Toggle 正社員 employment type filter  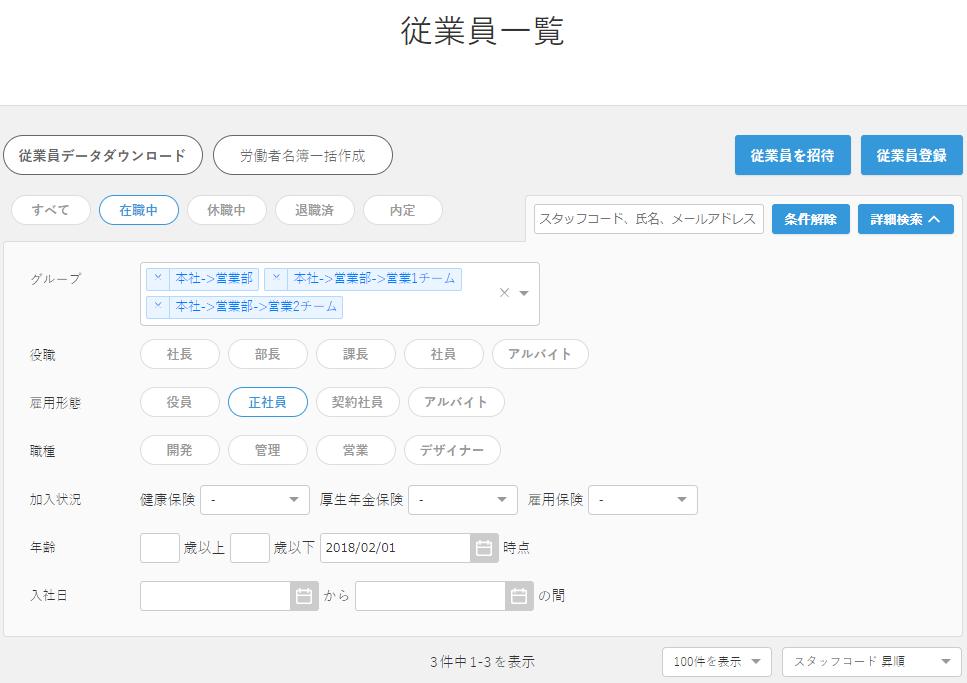(x=267, y=402)
